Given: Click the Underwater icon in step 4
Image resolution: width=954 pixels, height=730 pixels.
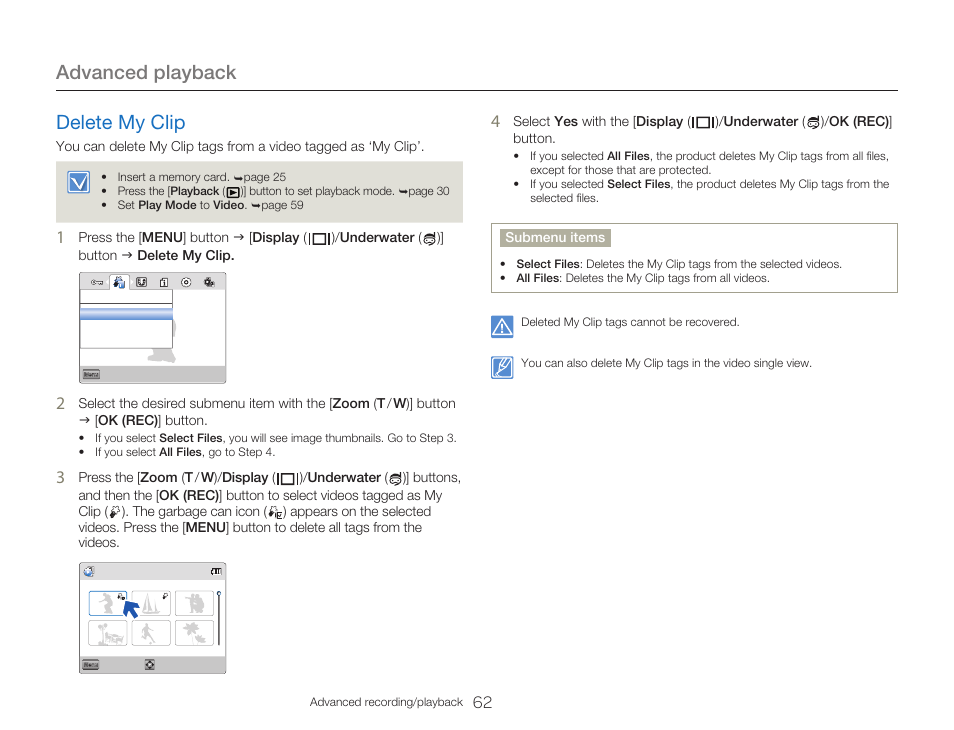Looking at the screenshot, I should tap(813, 122).
